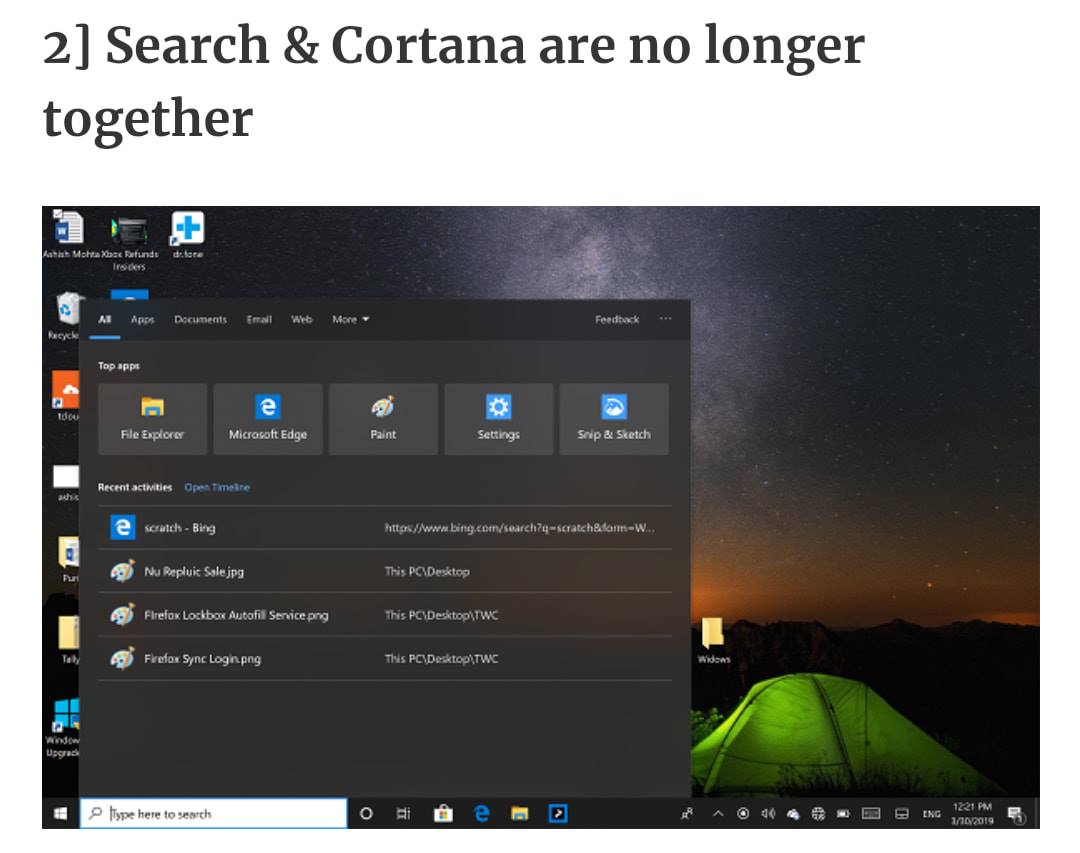Click the ENG language indicator

tap(931, 814)
